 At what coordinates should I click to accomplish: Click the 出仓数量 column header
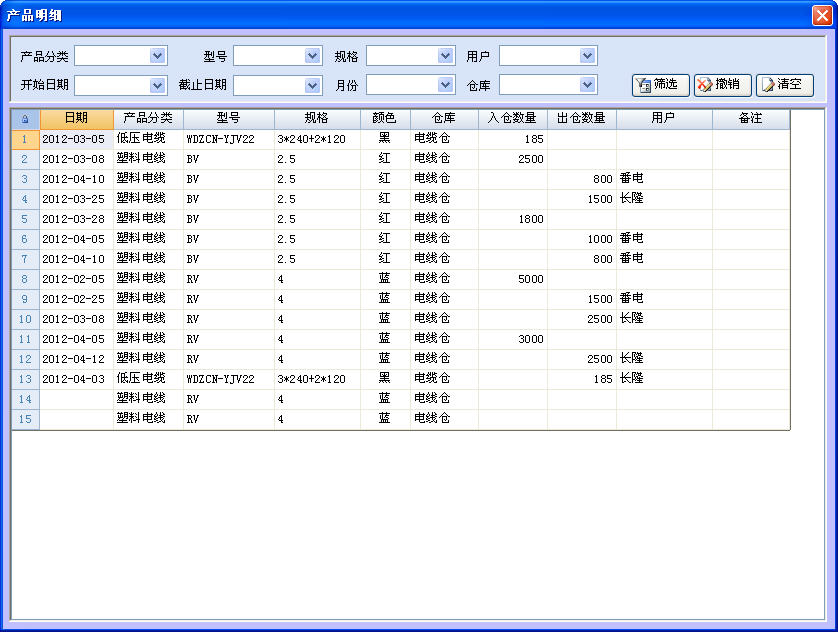(581, 119)
